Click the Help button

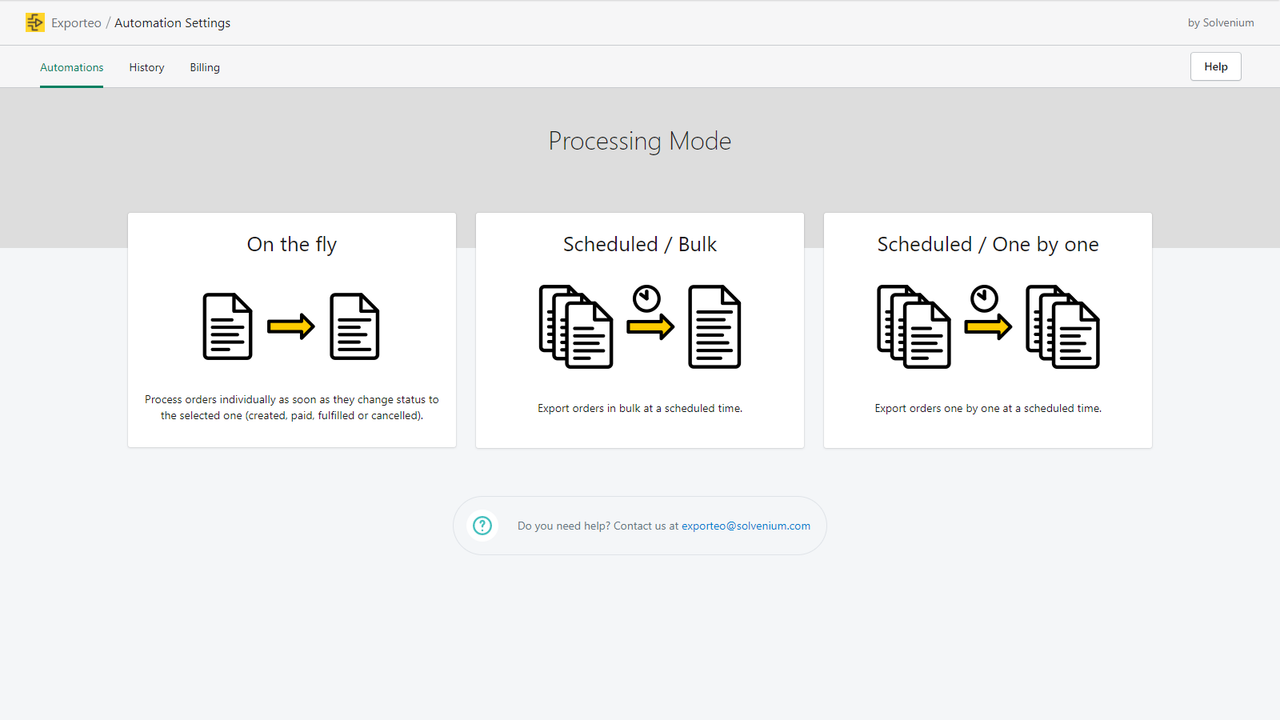(x=1215, y=66)
